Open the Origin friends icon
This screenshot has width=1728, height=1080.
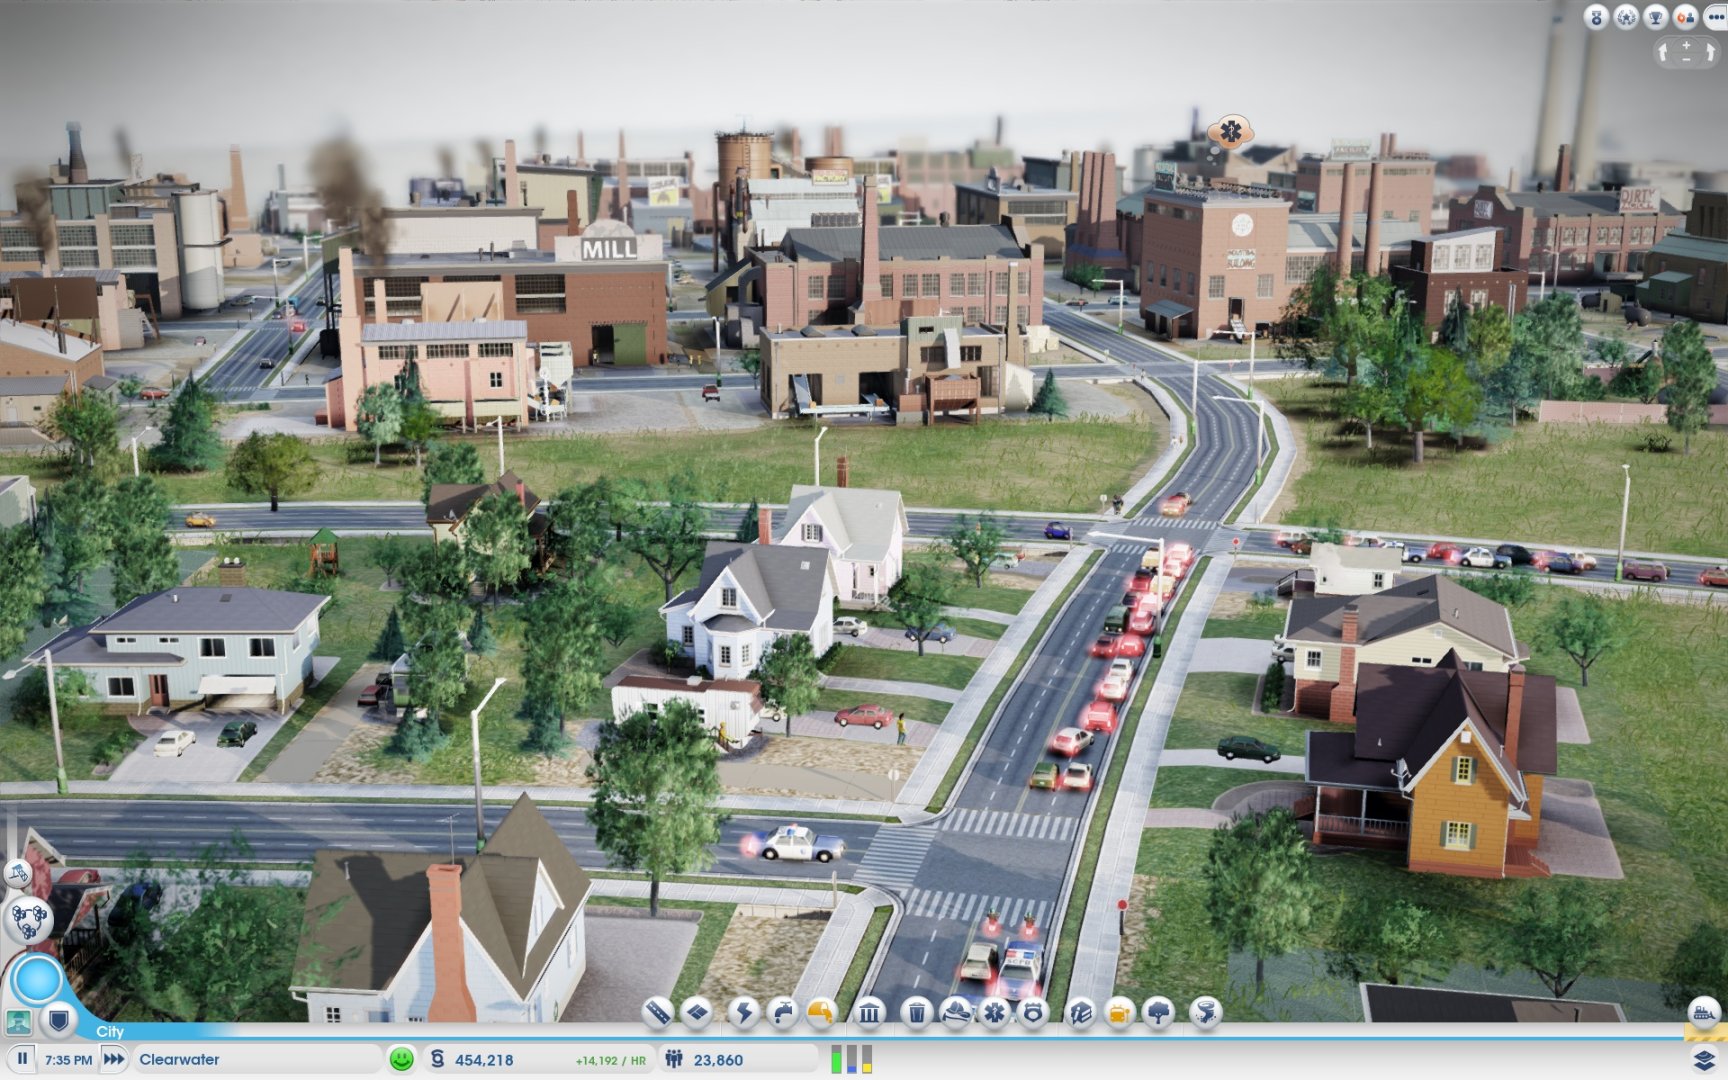(1685, 17)
